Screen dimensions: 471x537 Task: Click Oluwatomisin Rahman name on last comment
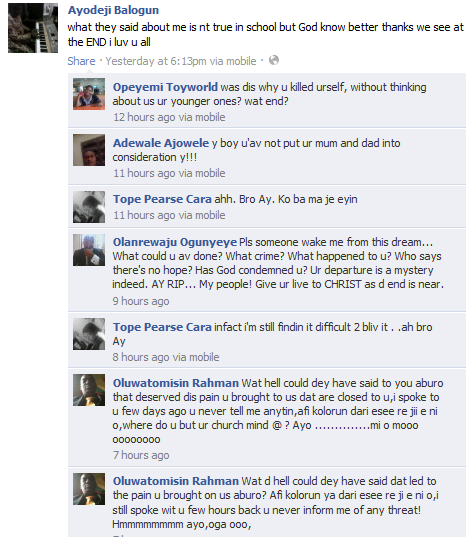(176, 481)
